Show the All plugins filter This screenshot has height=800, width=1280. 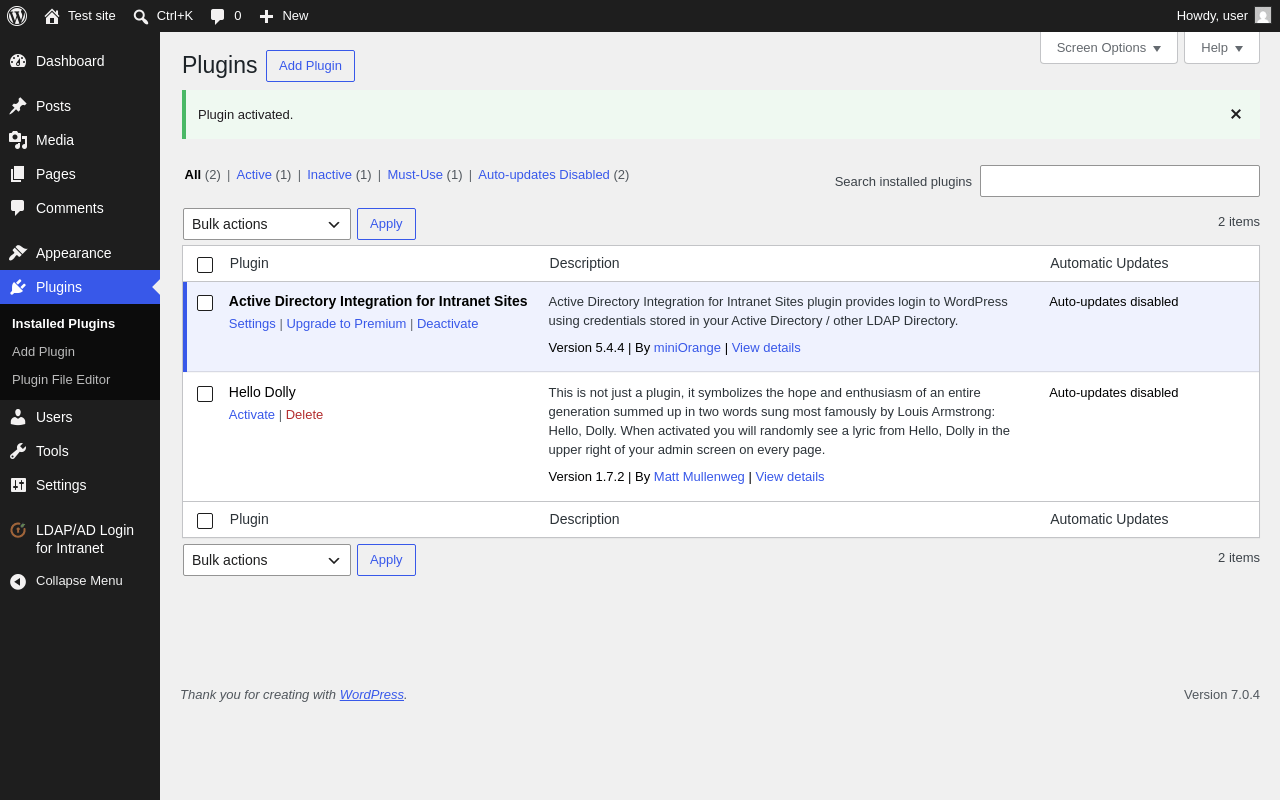coord(193,175)
